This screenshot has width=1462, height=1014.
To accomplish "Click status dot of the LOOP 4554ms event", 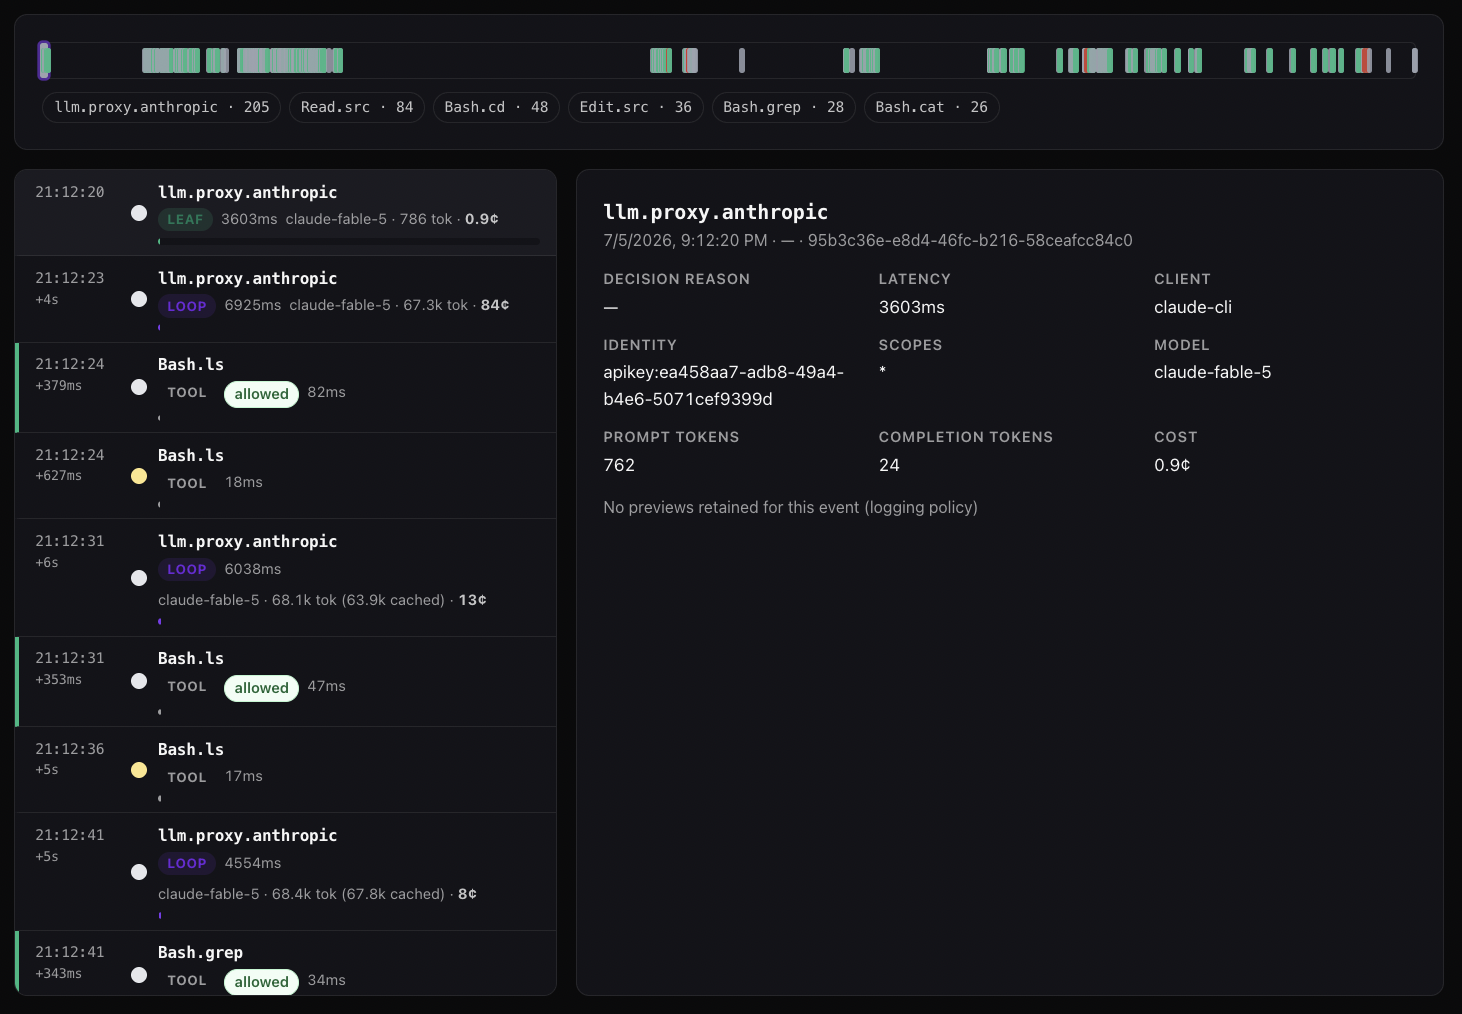I will [139, 872].
